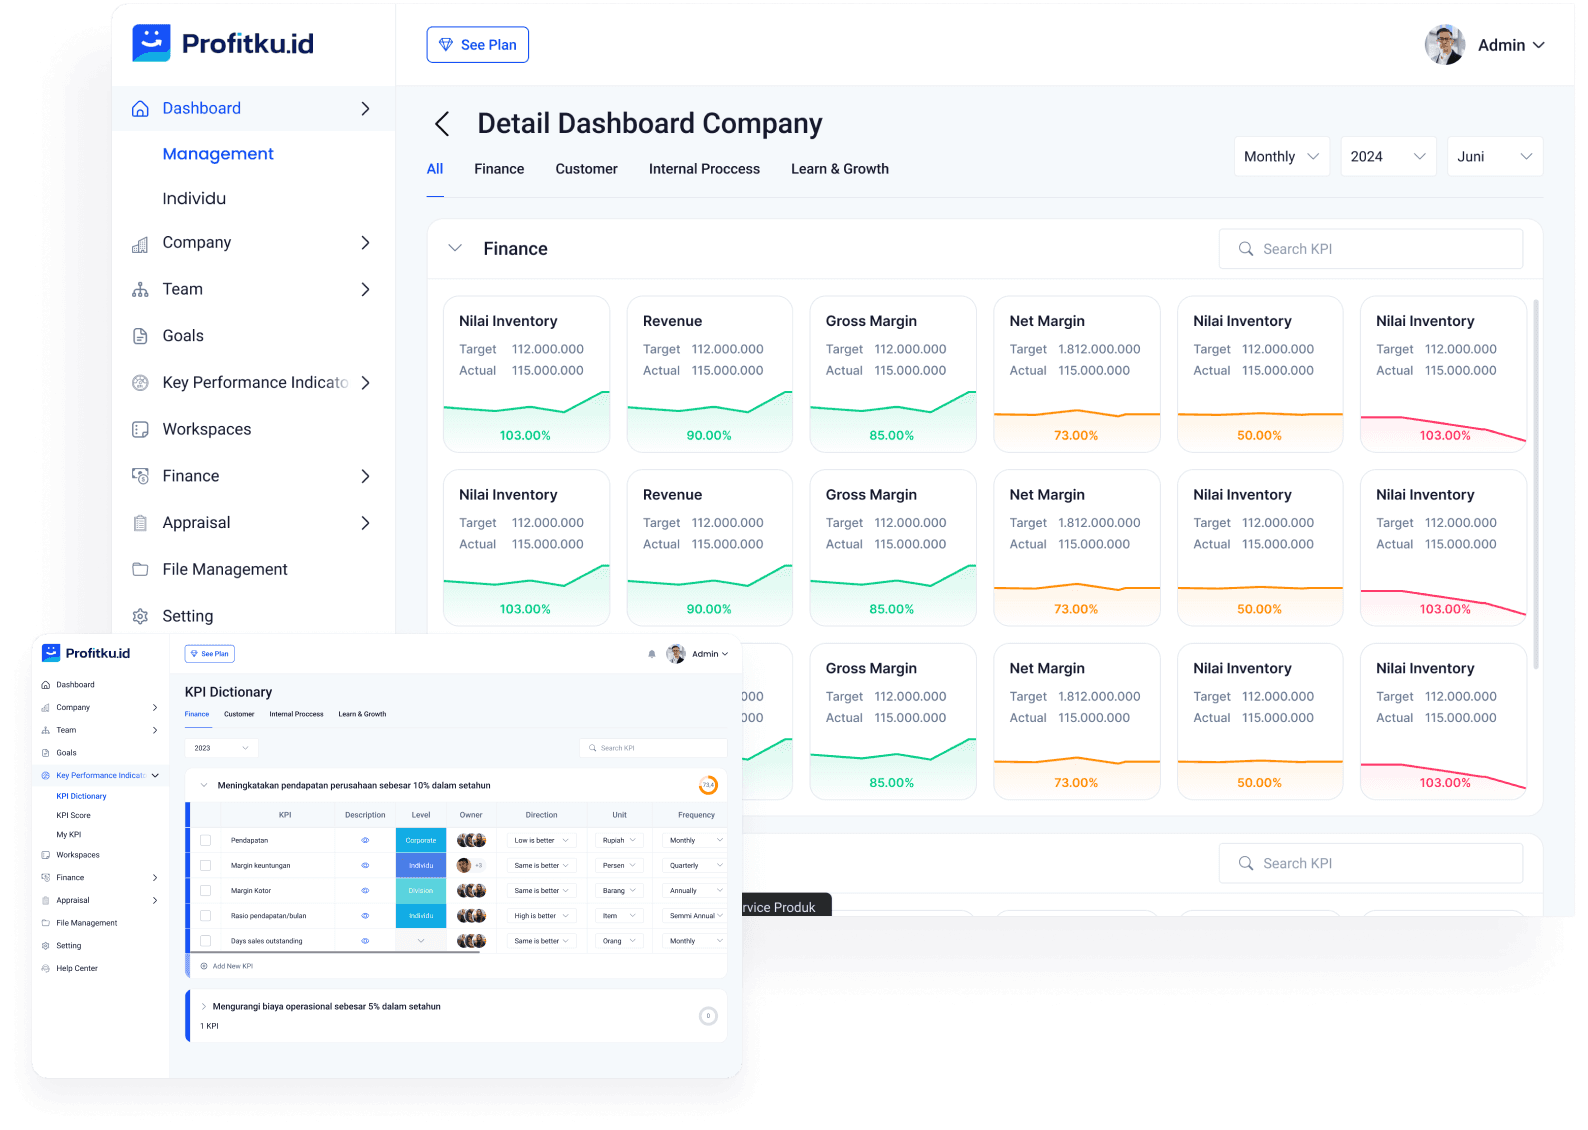Click the notification bell in KPI Dictionary window

tap(652, 654)
